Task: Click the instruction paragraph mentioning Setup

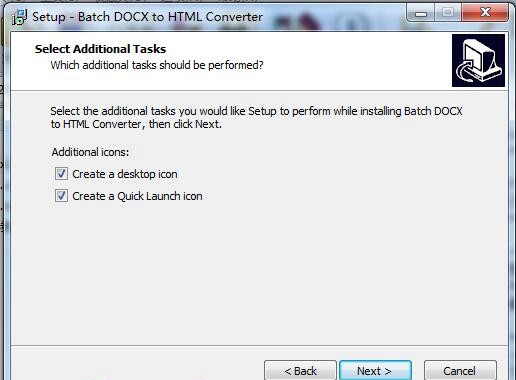Action: point(256,117)
